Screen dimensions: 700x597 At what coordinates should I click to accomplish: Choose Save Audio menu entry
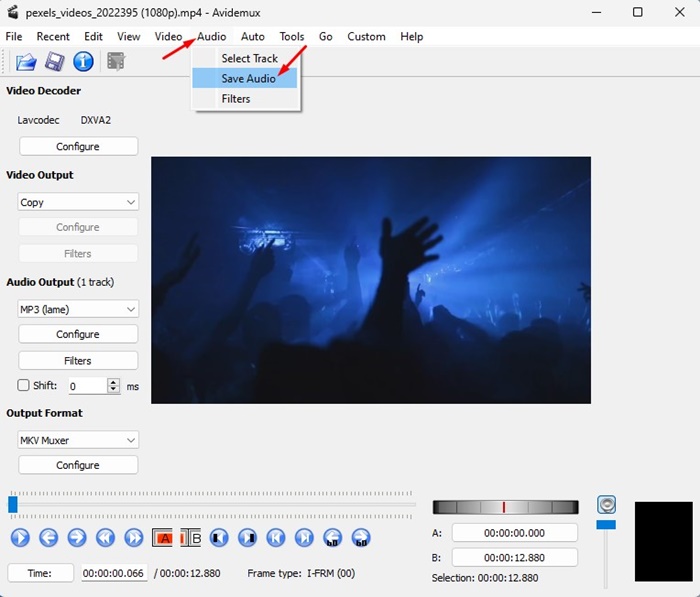point(245,79)
